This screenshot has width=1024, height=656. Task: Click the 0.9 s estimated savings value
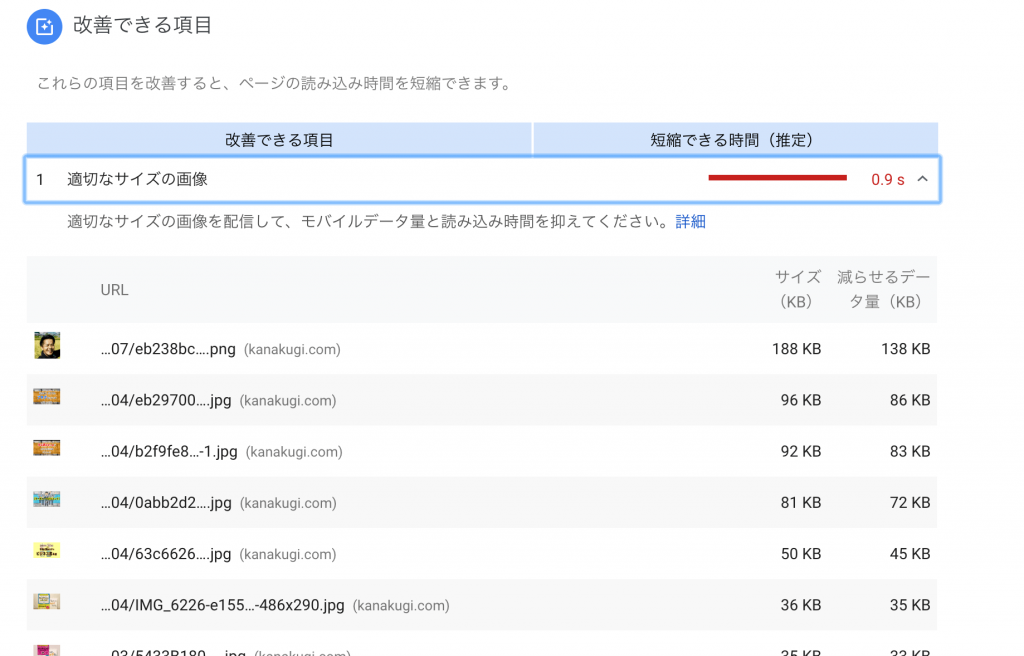[x=888, y=180]
